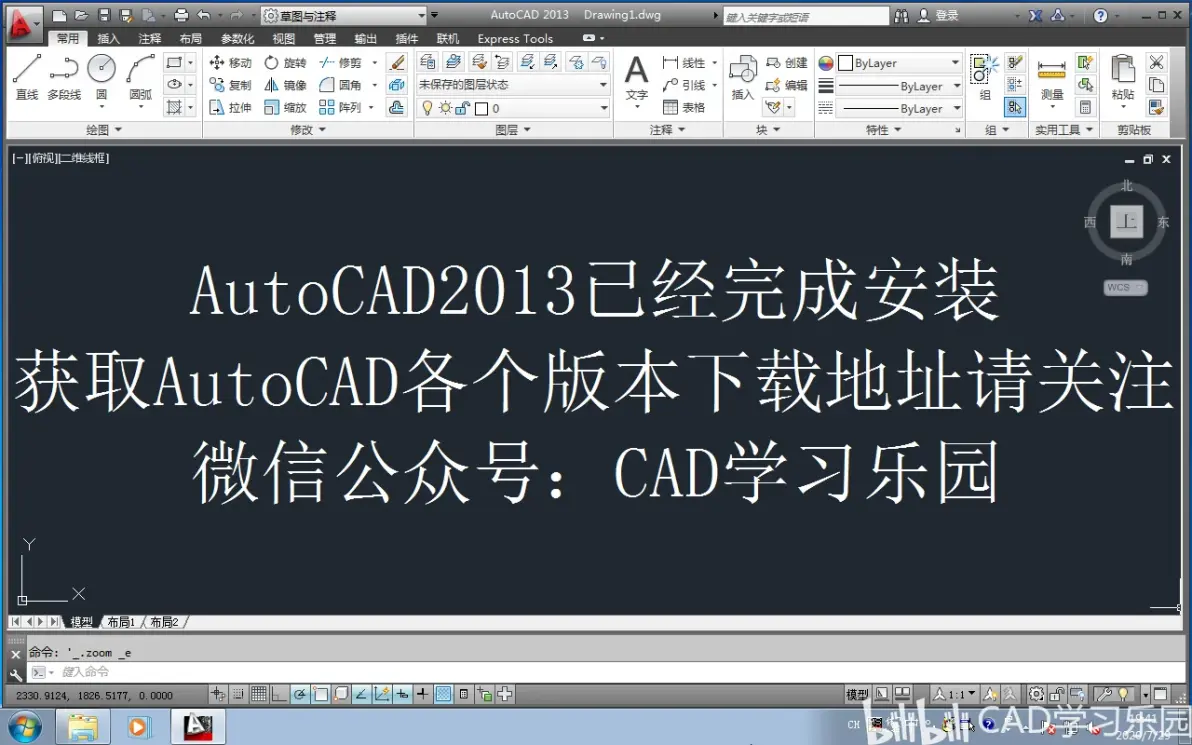Image resolution: width=1192 pixels, height=745 pixels.
Task: Click the 登录 sign-in button
Action: pos(937,15)
